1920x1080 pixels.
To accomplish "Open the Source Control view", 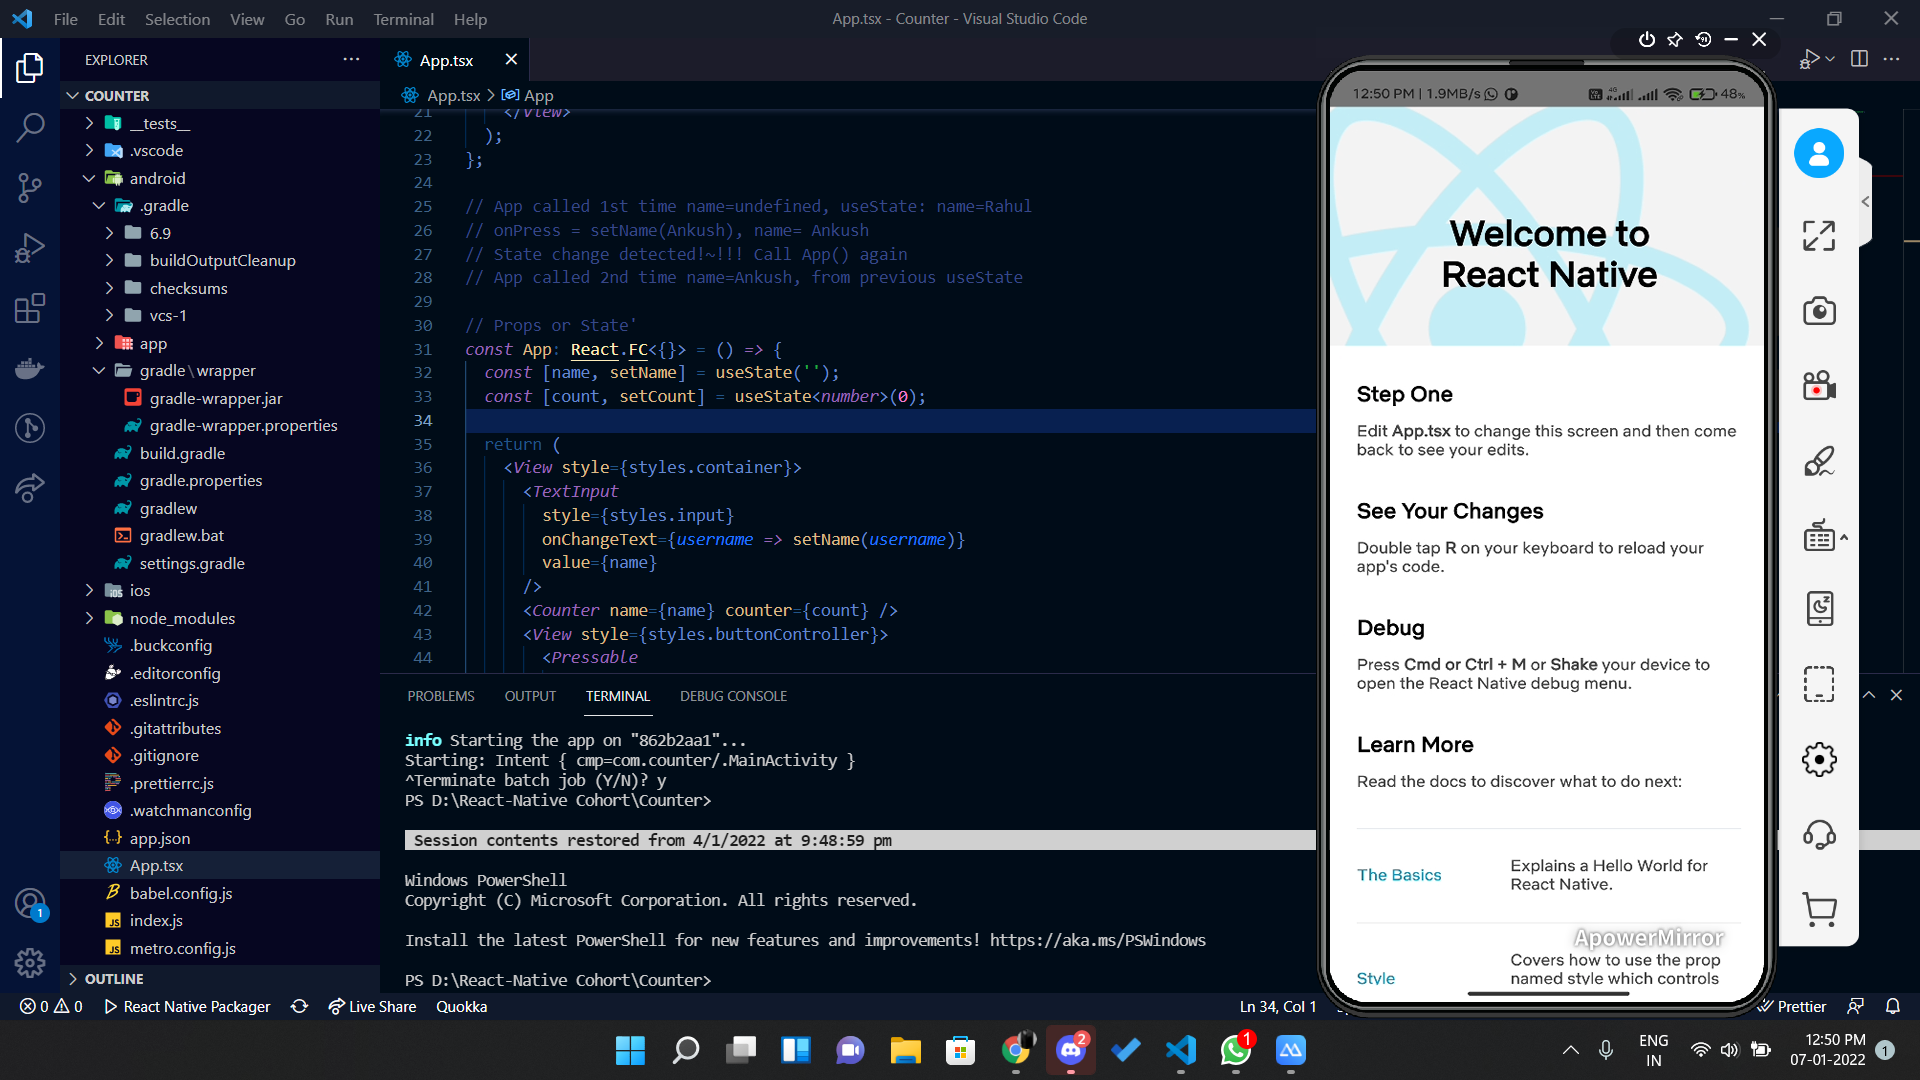I will coord(30,187).
